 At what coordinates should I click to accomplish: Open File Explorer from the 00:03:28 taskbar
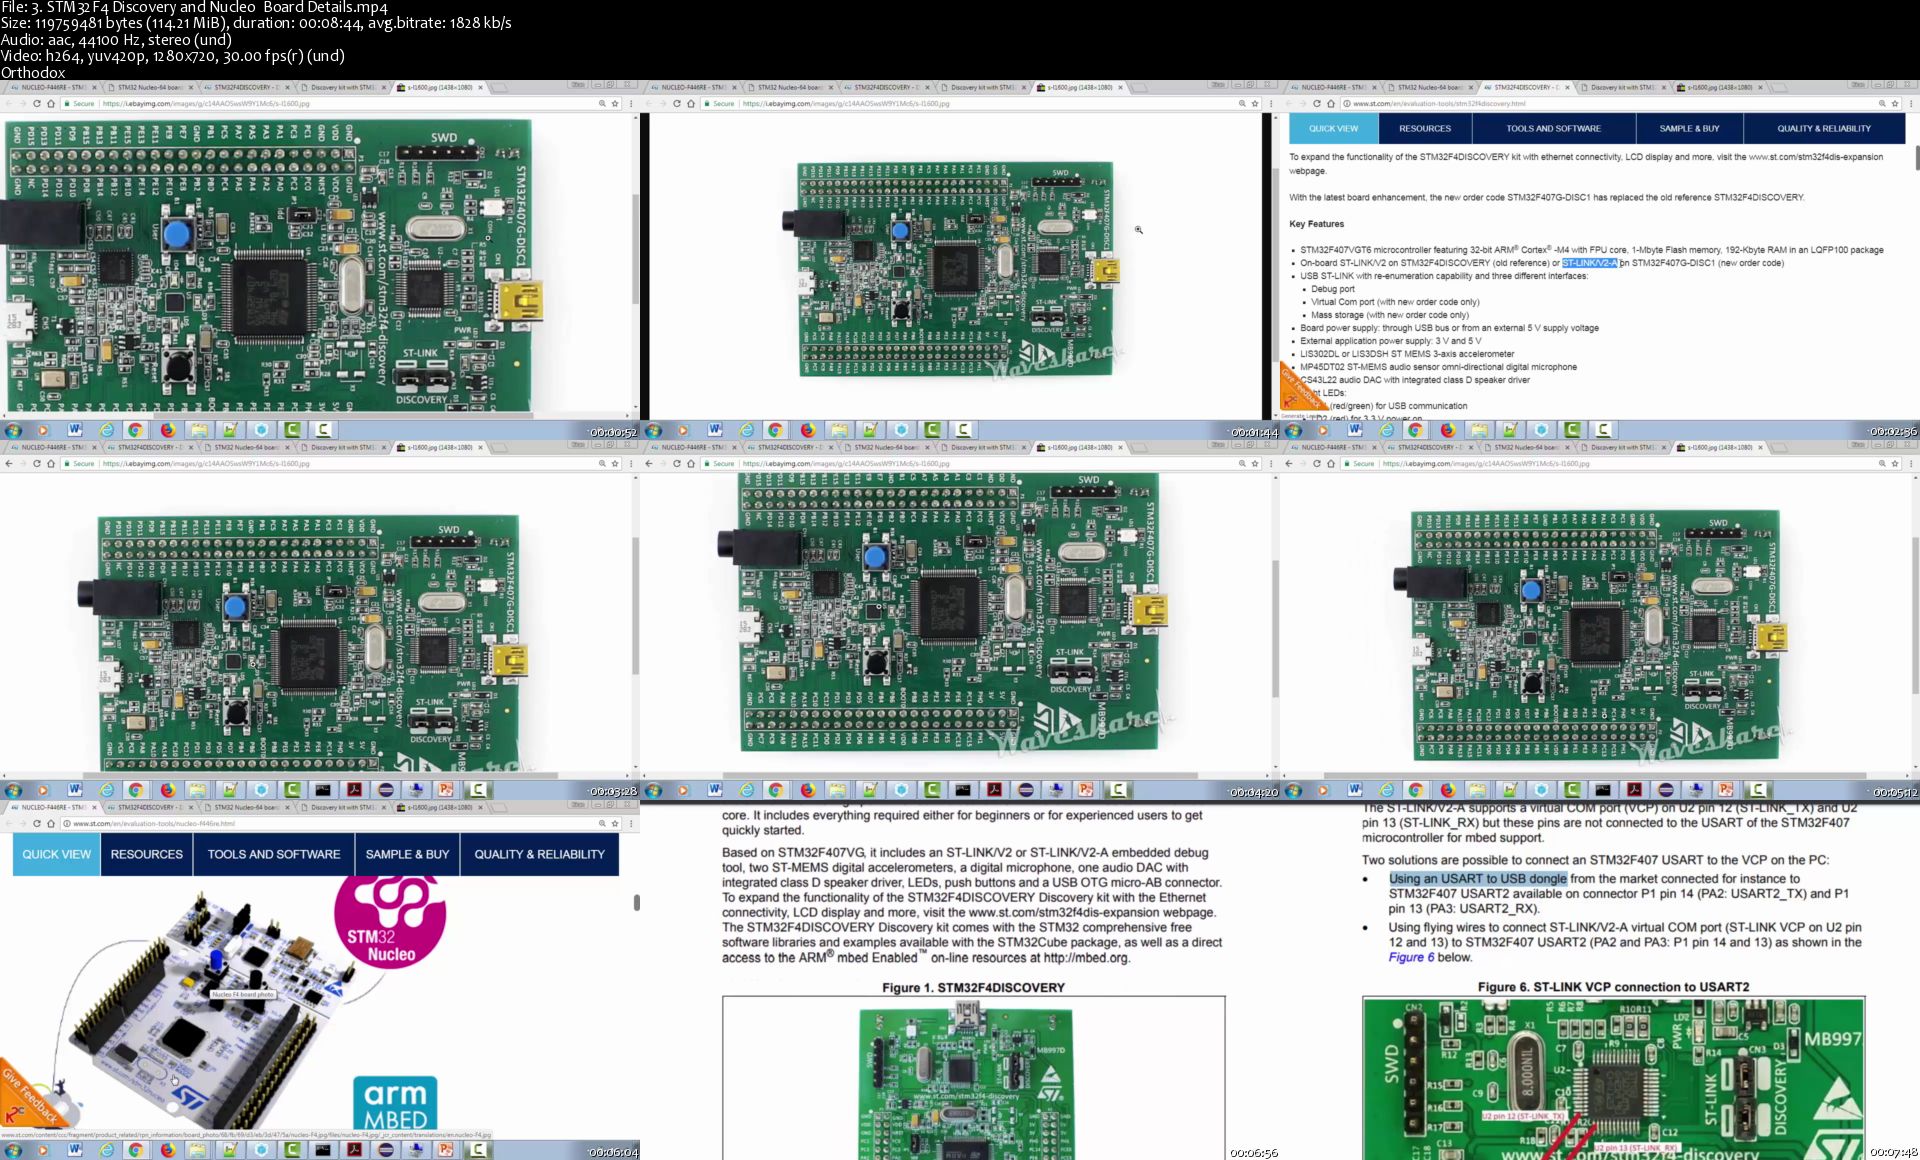click(199, 790)
